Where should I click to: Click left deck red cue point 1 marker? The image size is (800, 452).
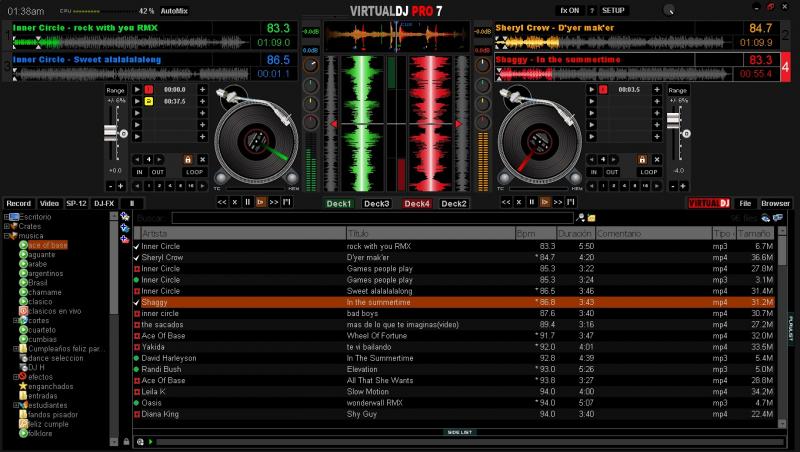[x=148, y=89]
